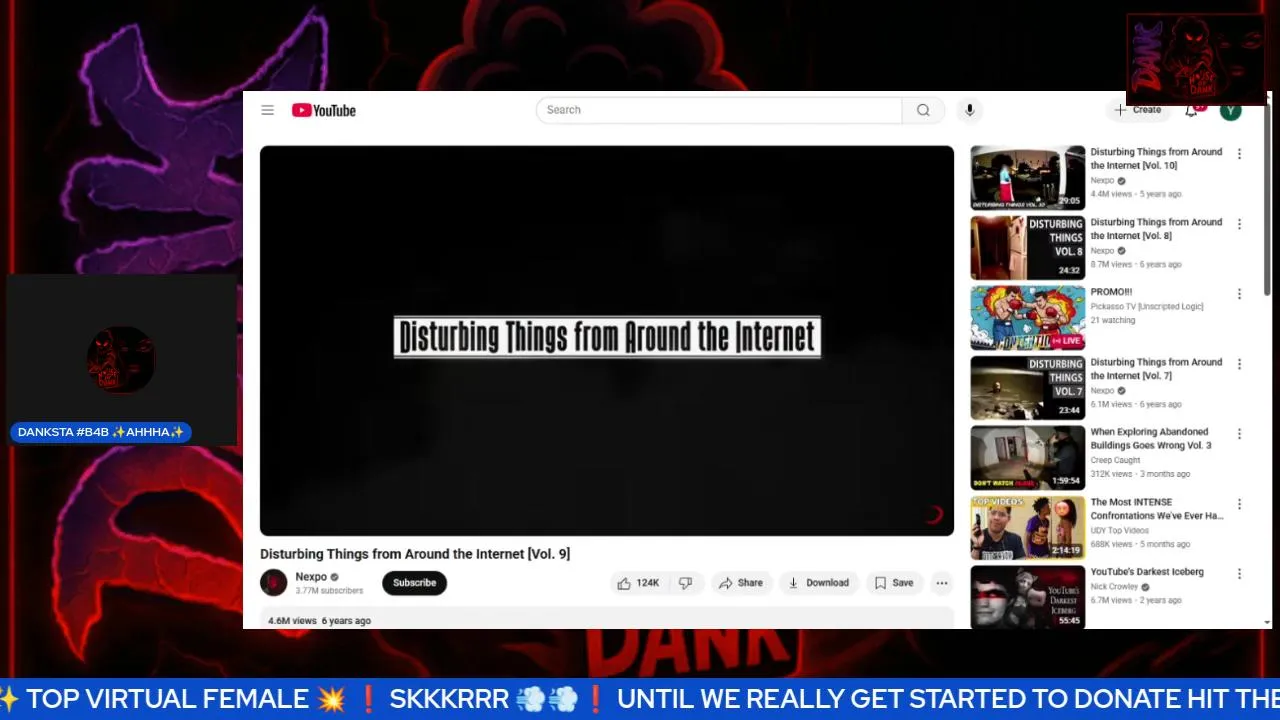This screenshot has height=720, width=1280.
Task: Open PROMO!!! live stream thumbnail
Action: (1027, 318)
